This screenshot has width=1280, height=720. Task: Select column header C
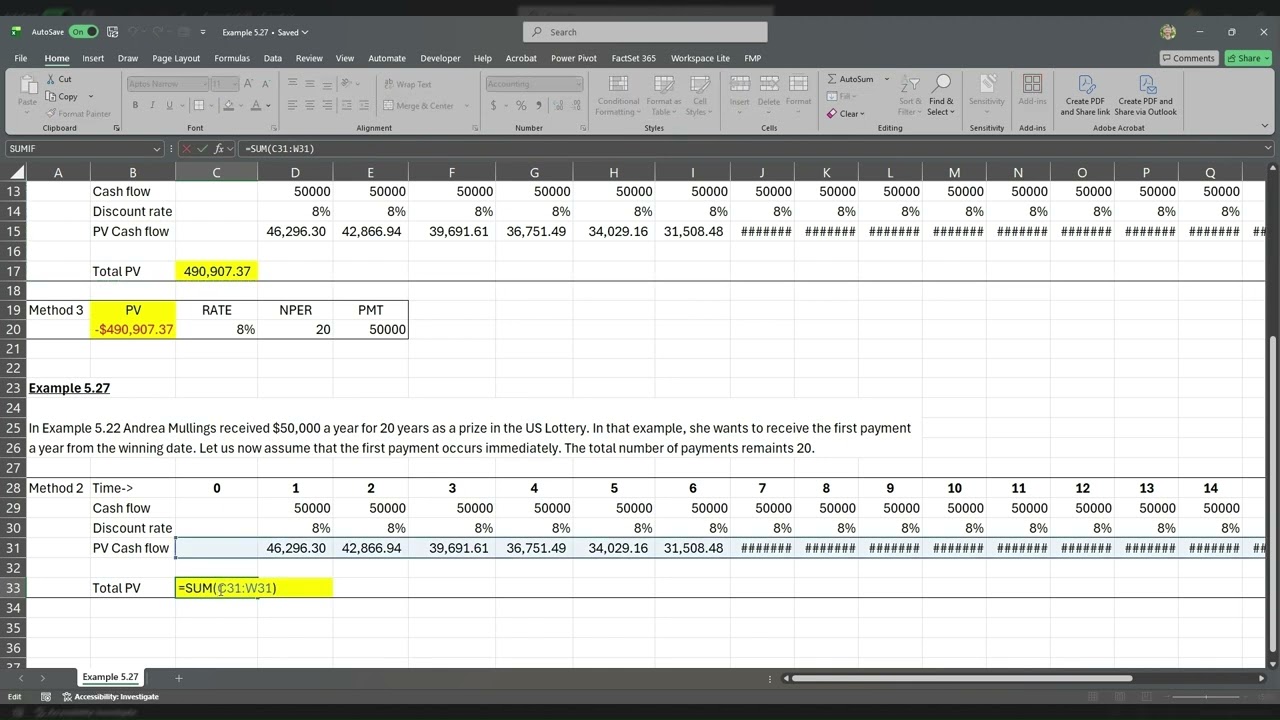tap(216, 173)
